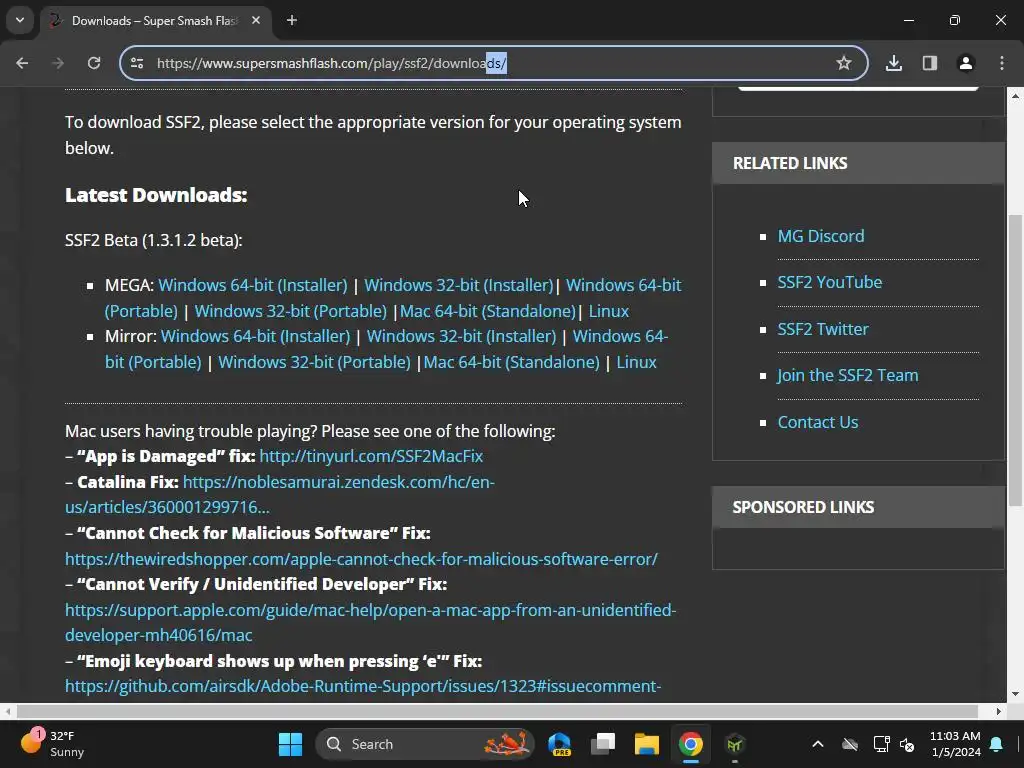The height and width of the screenshot is (768, 1024).
Task: Open Contact Us link
Action: pyautogui.click(x=818, y=423)
